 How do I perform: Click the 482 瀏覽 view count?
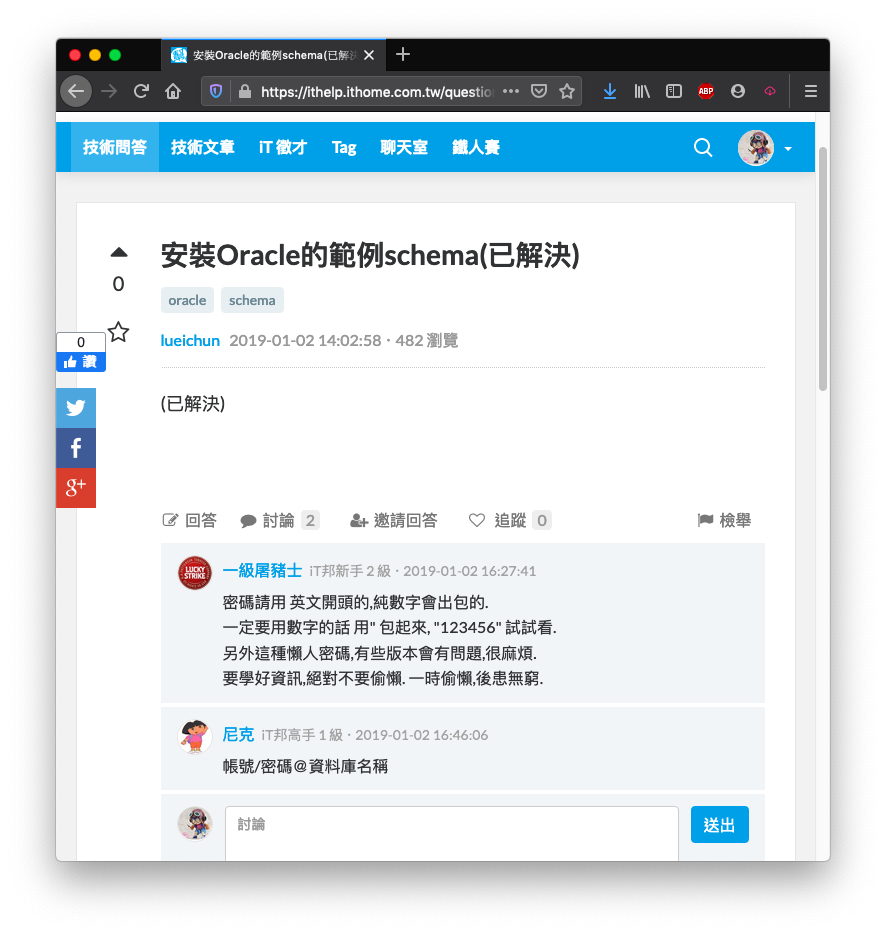[426, 340]
